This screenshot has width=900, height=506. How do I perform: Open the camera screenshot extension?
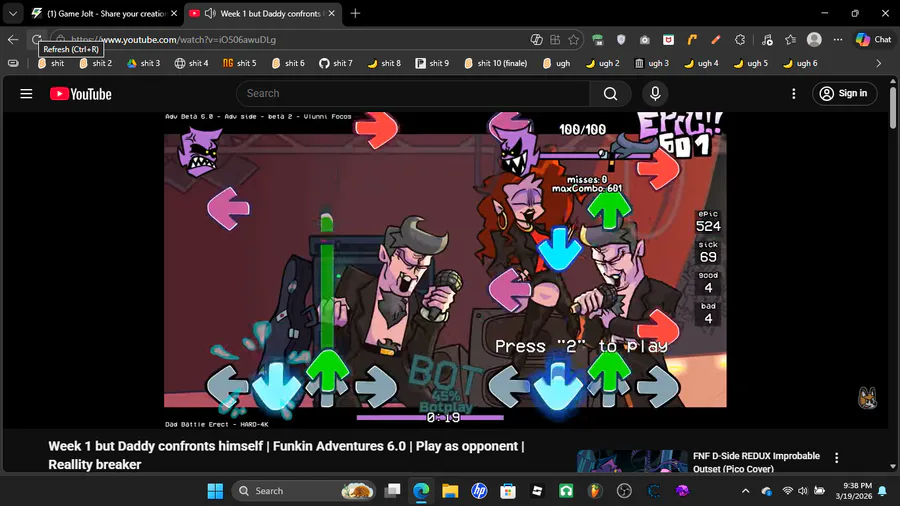tap(645, 40)
